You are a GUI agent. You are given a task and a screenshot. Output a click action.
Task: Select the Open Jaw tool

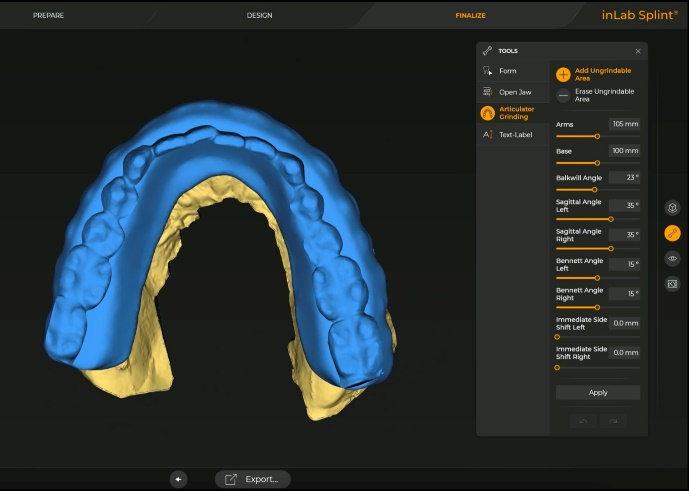click(513, 92)
